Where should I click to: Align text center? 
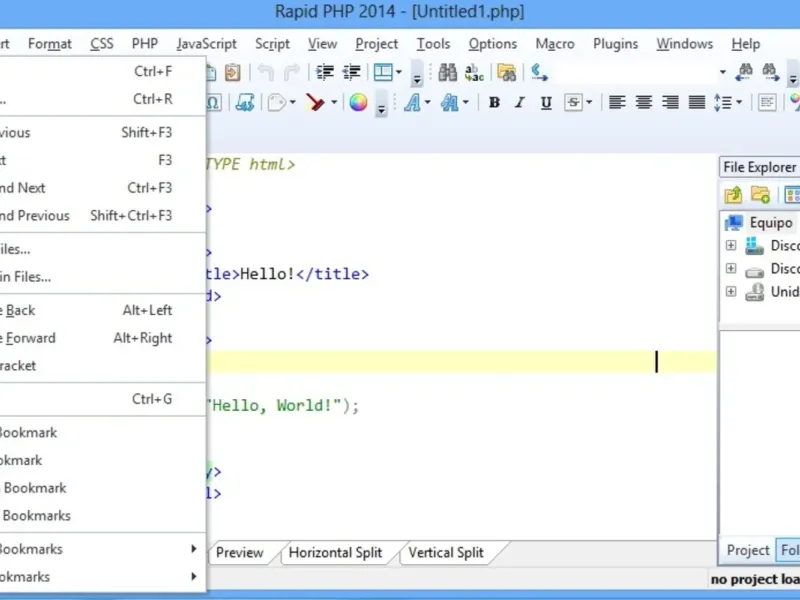[x=644, y=103]
